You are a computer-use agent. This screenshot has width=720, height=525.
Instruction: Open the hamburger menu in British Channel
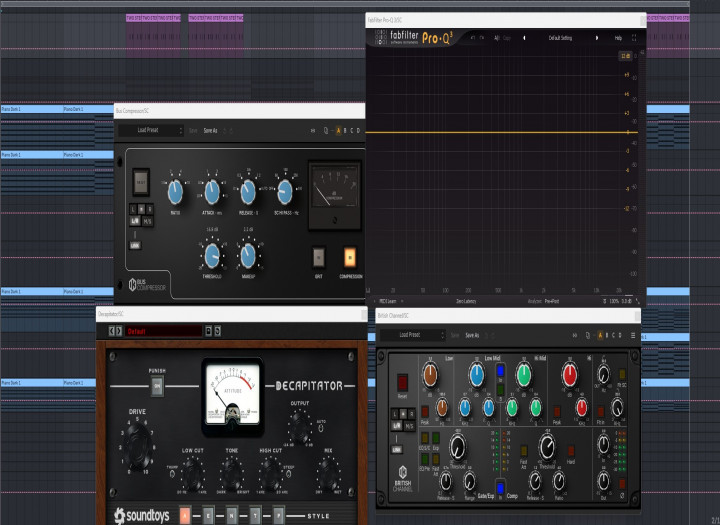click(633, 335)
